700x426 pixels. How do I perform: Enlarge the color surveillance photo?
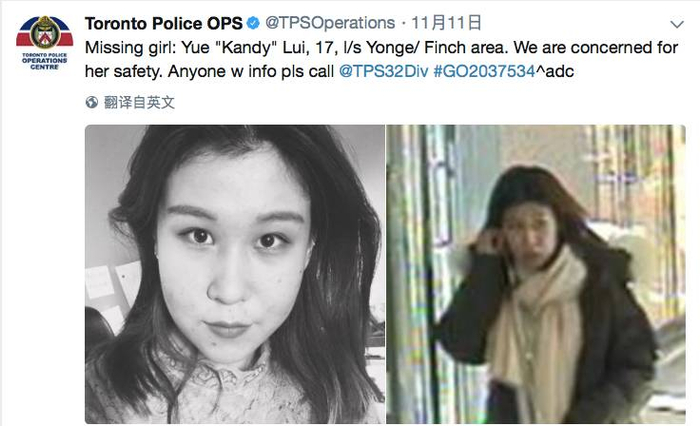tap(536, 274)
